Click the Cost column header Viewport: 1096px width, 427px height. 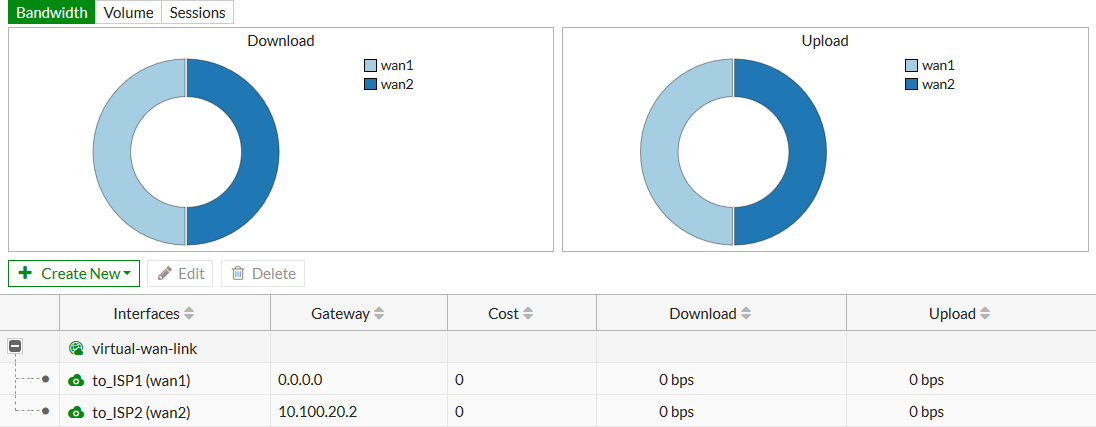click(x=522, y=314)
